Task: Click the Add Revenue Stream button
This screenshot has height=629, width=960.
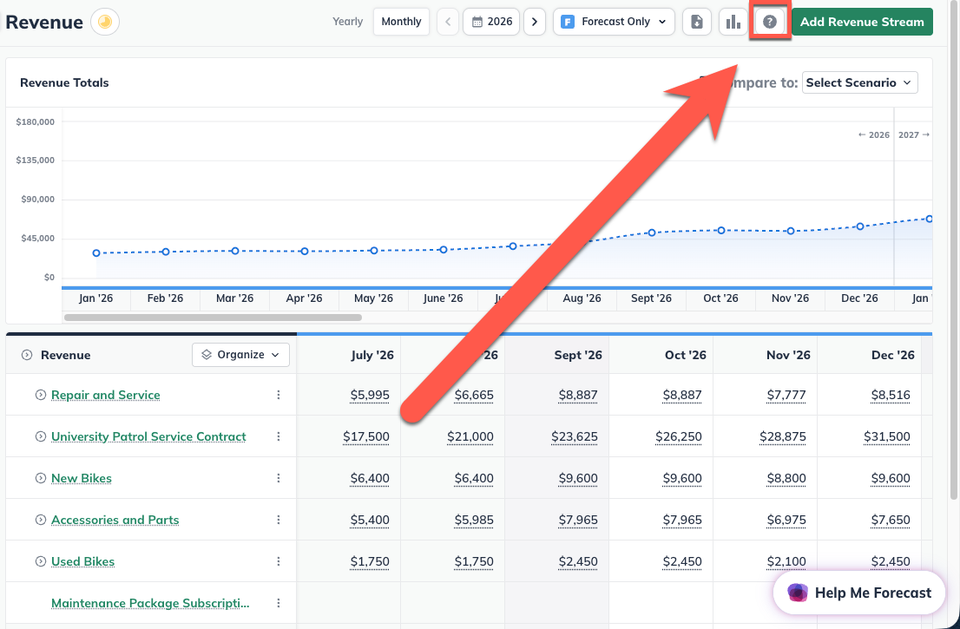Action: click(862, 22)
